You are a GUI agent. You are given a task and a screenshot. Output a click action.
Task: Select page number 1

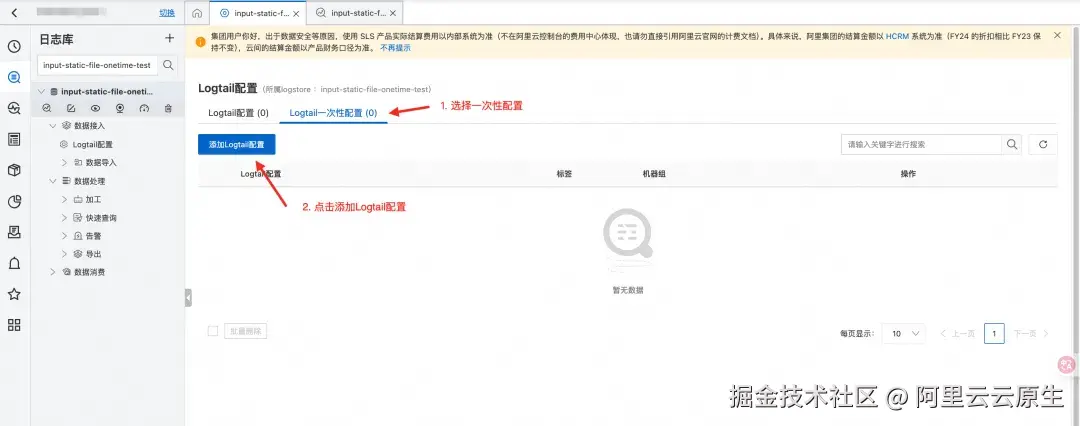click(994, 334)
